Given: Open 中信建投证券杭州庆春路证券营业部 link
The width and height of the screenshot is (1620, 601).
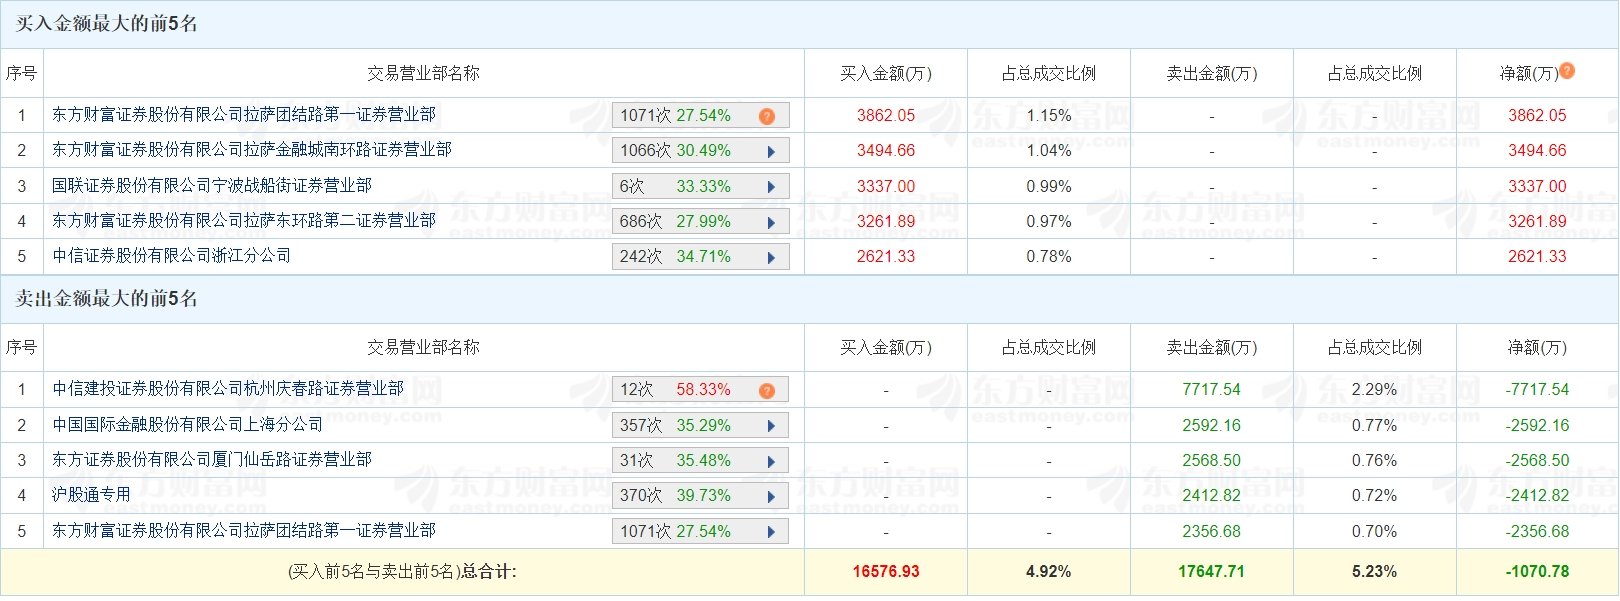Looking at the screenshot, I should [x=228, y=388].
